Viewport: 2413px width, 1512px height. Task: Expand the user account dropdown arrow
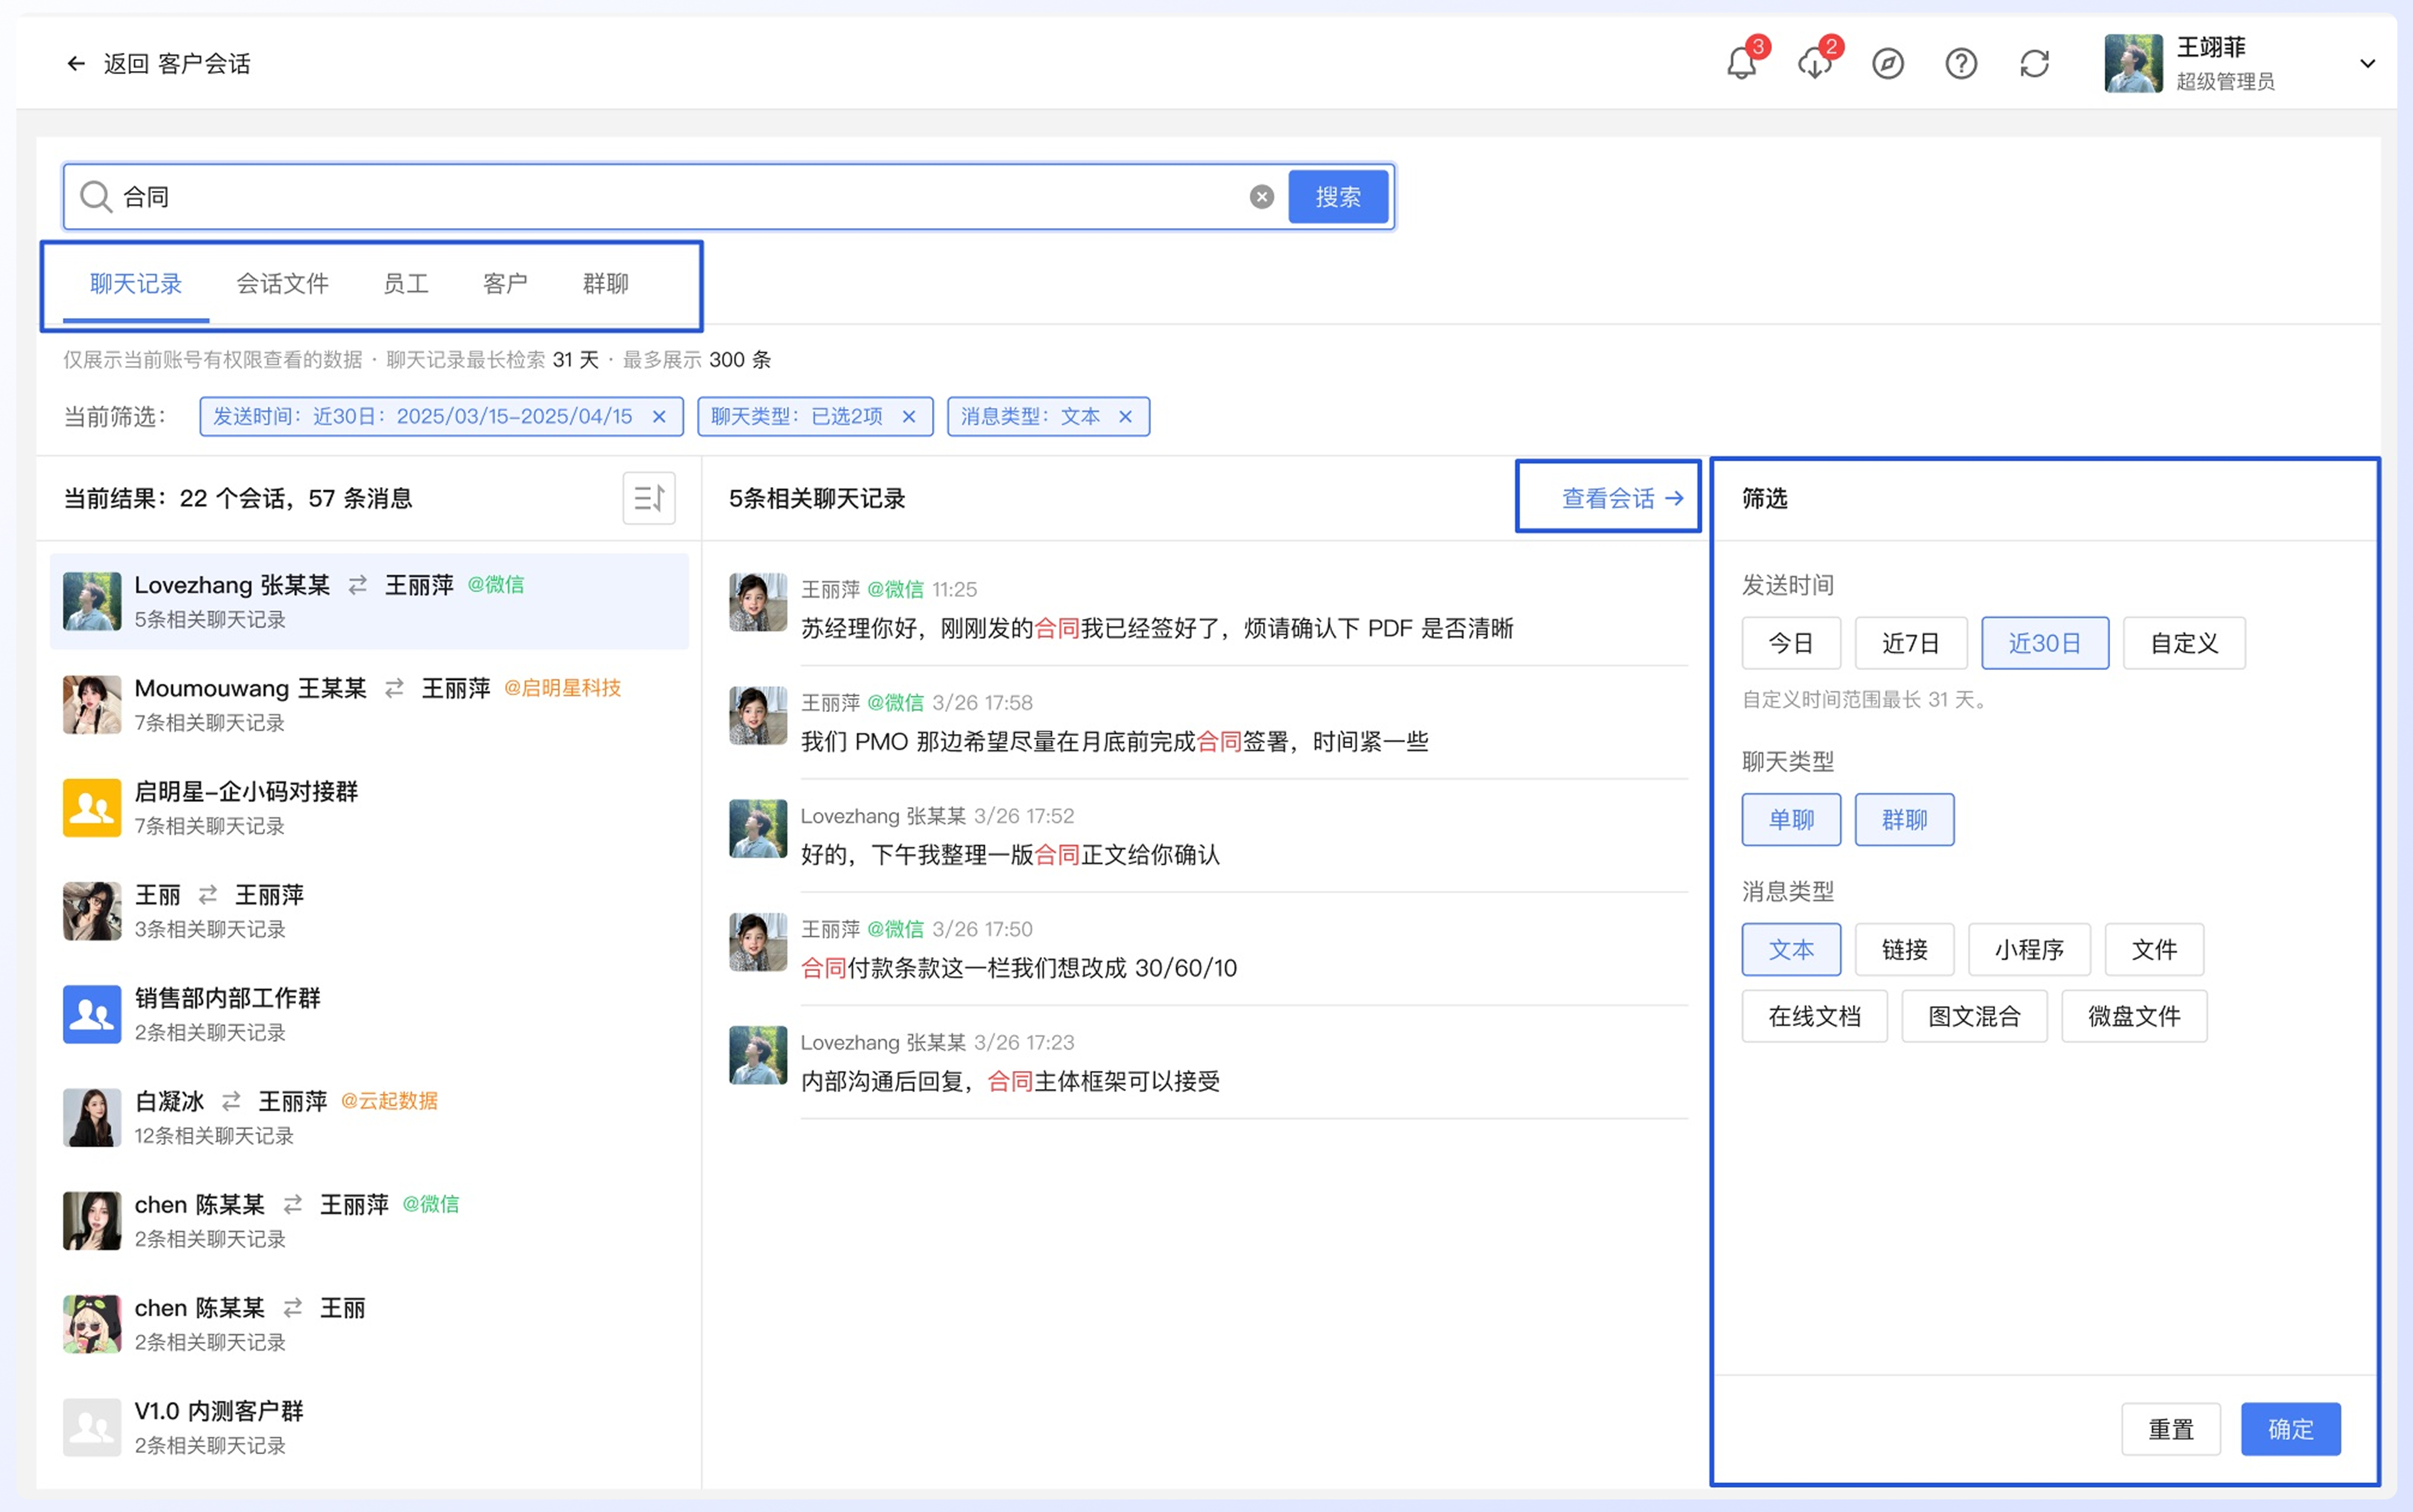2367,64
